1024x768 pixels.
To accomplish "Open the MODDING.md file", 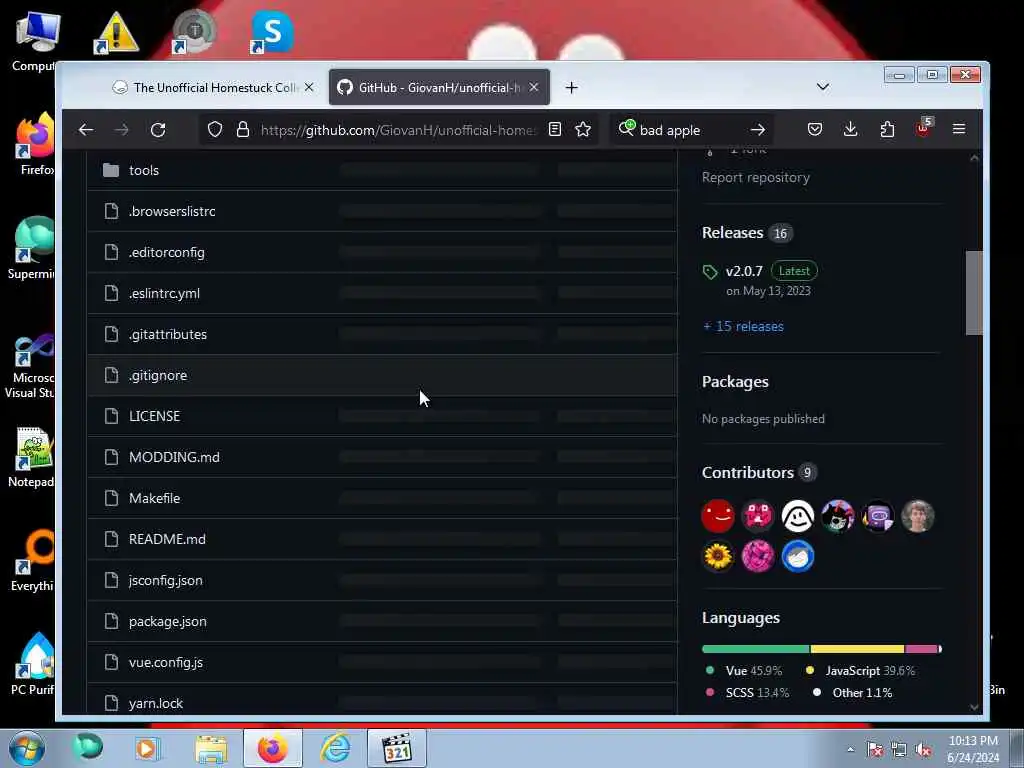I will (174, 457).
